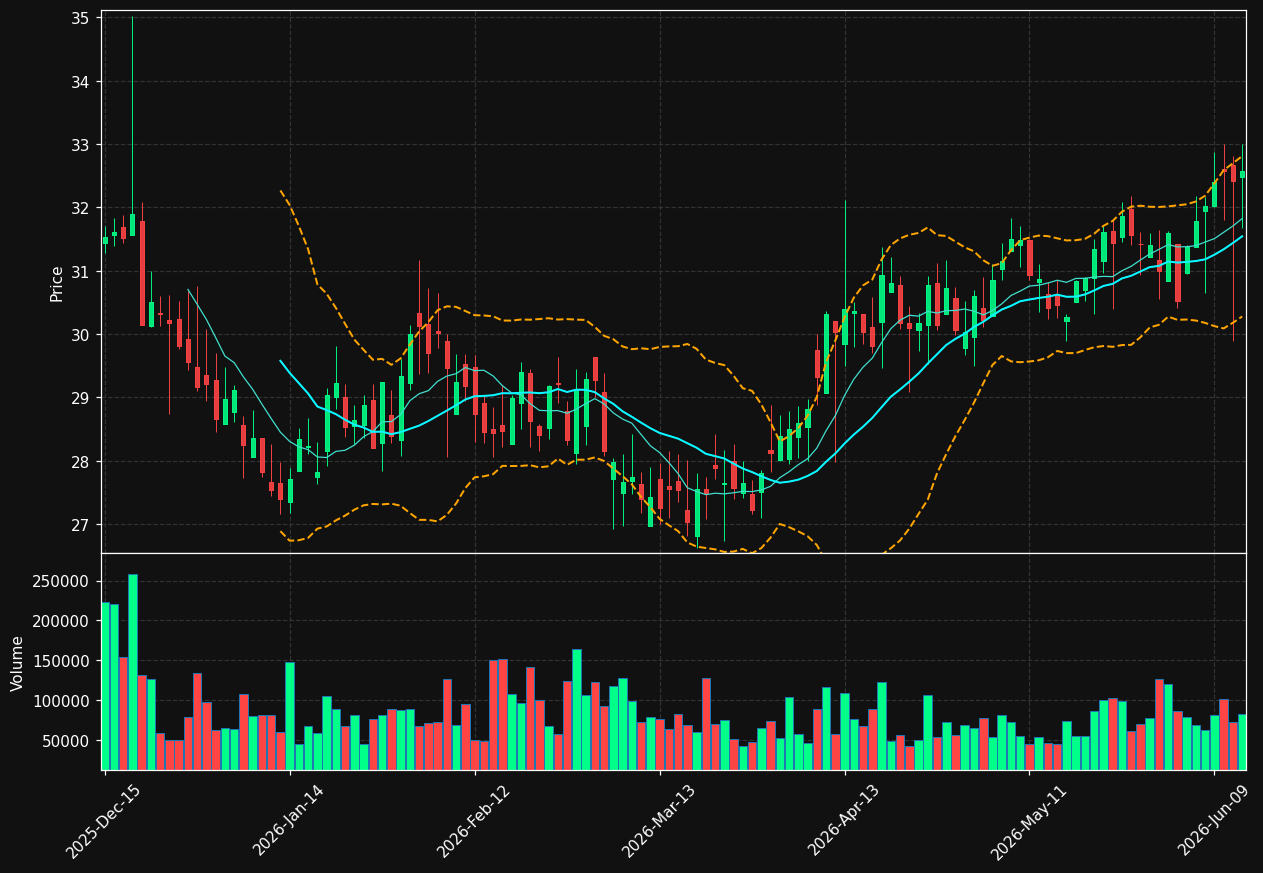Click the 2026-Jan-14 date label
The width and height of the screenshot is (1263, 873).
pos(289,821)
